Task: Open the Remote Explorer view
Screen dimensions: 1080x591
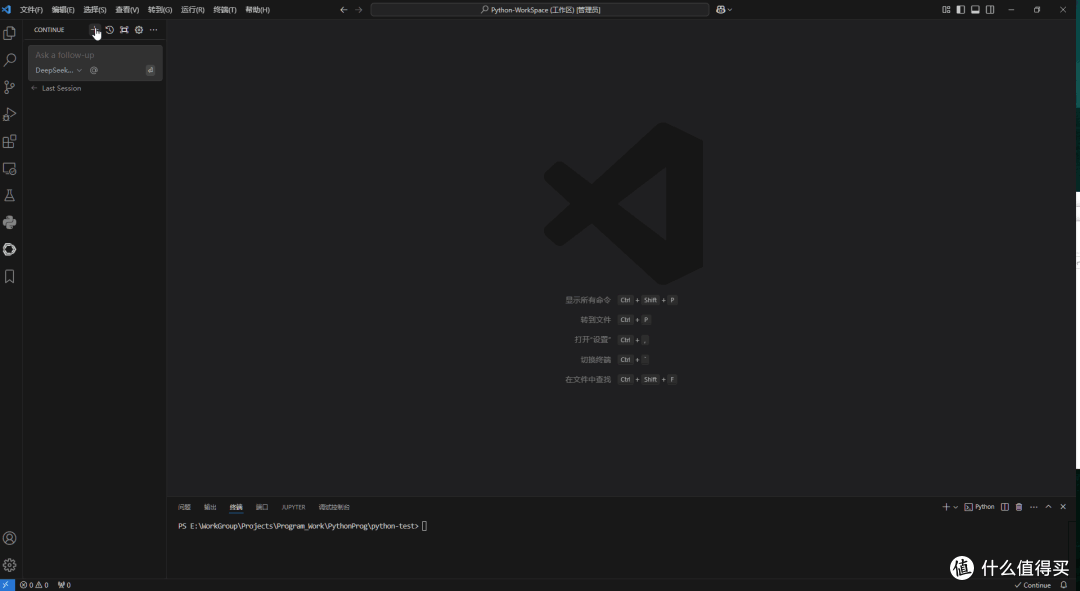Action: point(10,168)
